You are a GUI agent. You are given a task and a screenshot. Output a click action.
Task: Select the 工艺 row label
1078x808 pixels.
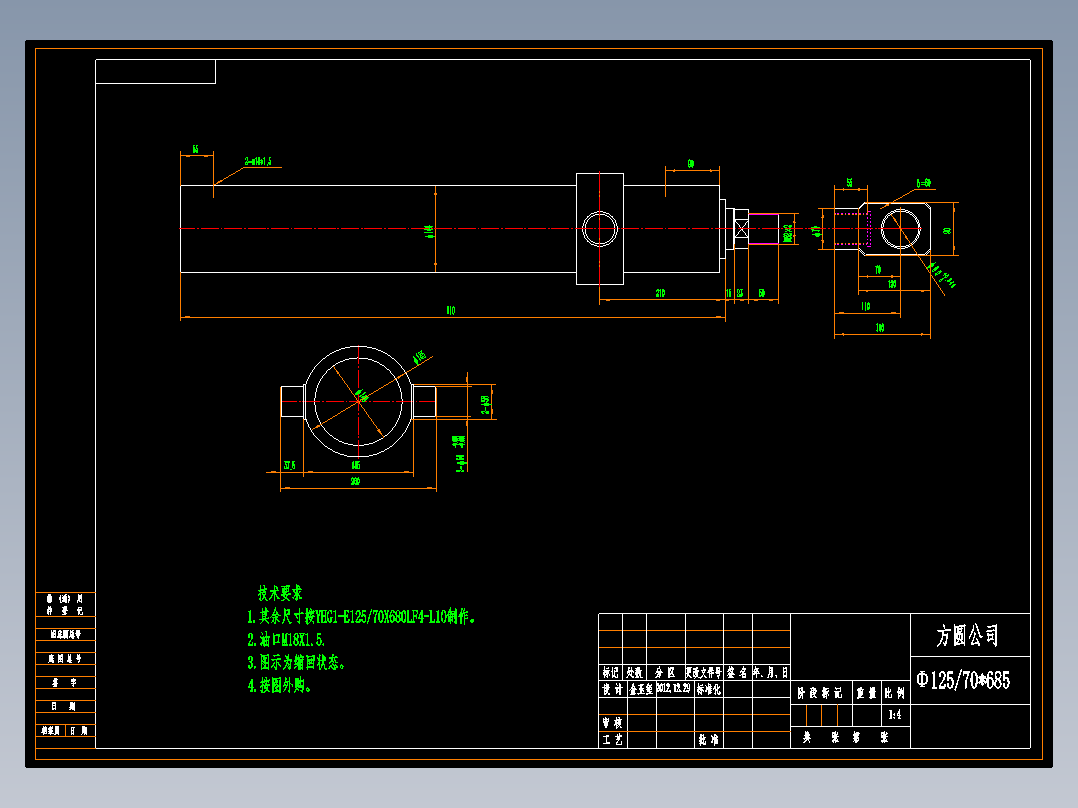(x=612, y=740)
